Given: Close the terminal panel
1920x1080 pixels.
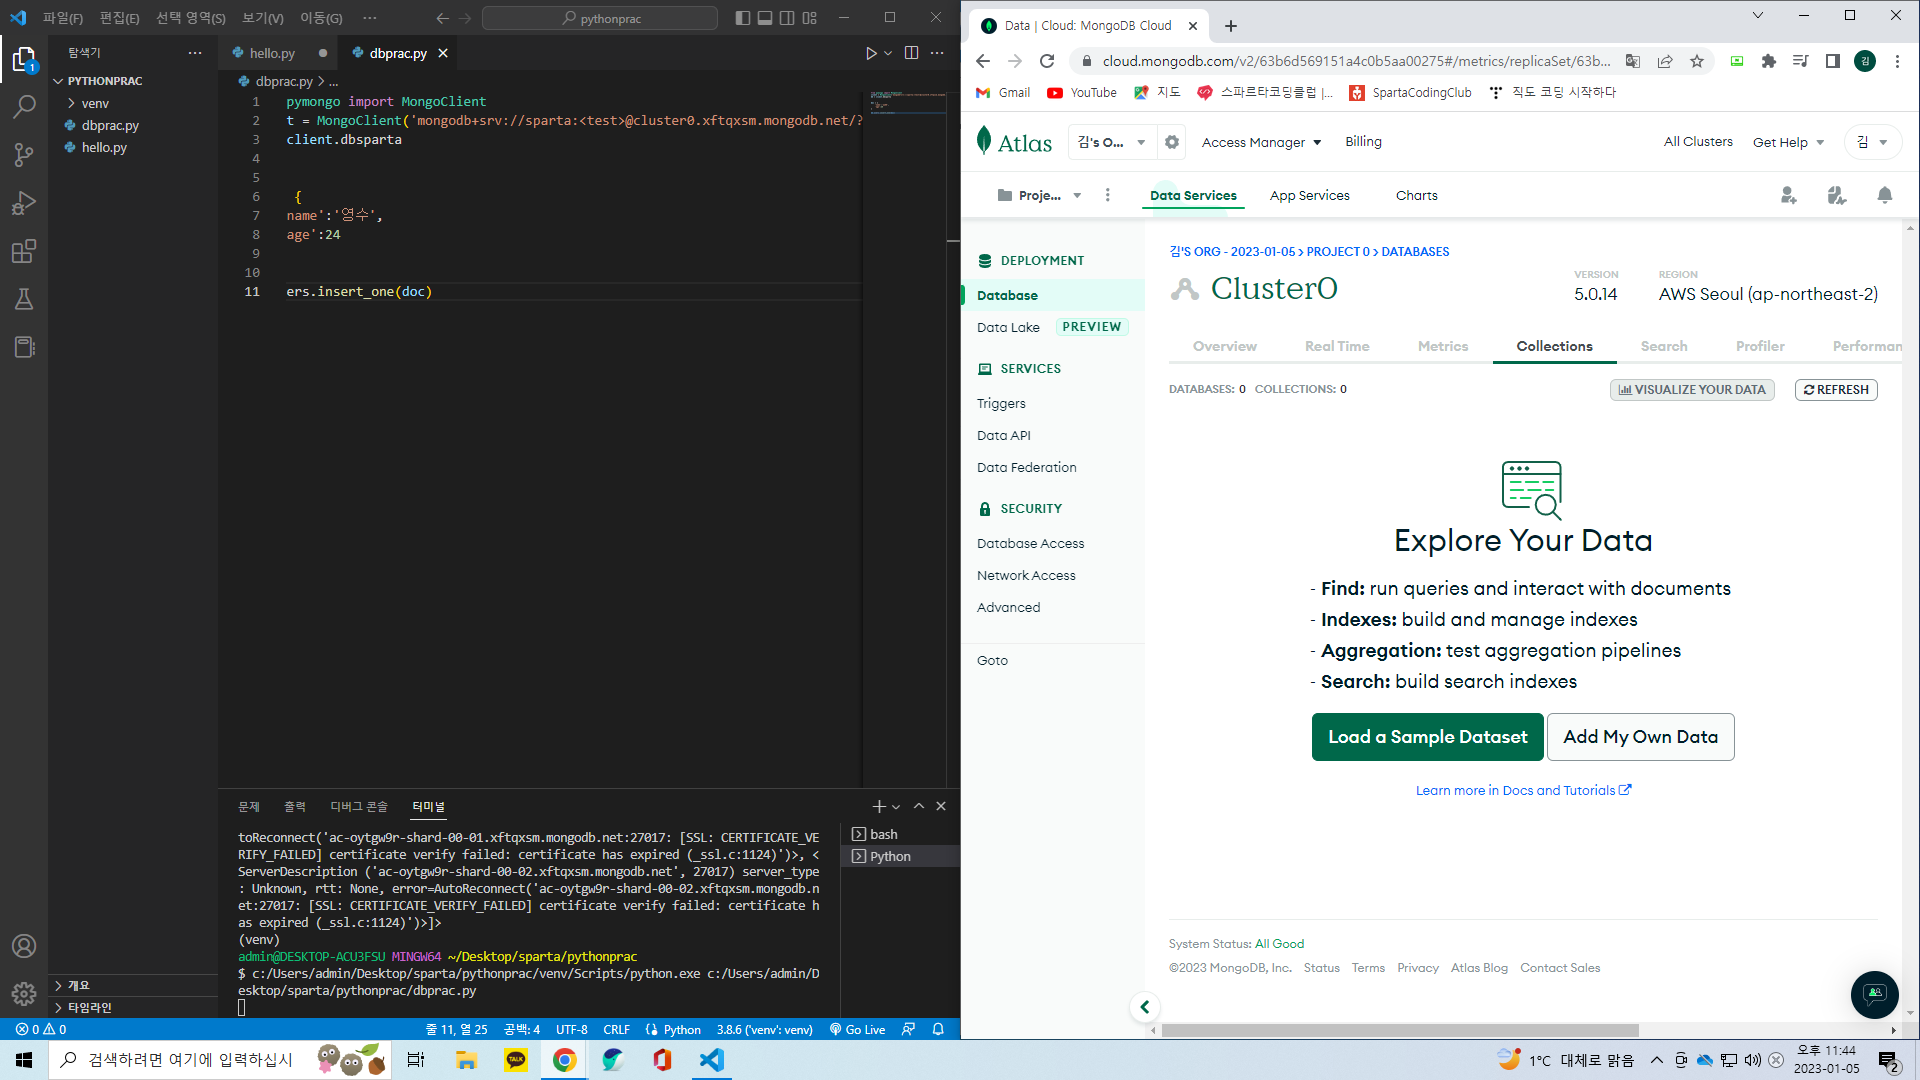Looking at the screenshot, I should coord(941,806).
